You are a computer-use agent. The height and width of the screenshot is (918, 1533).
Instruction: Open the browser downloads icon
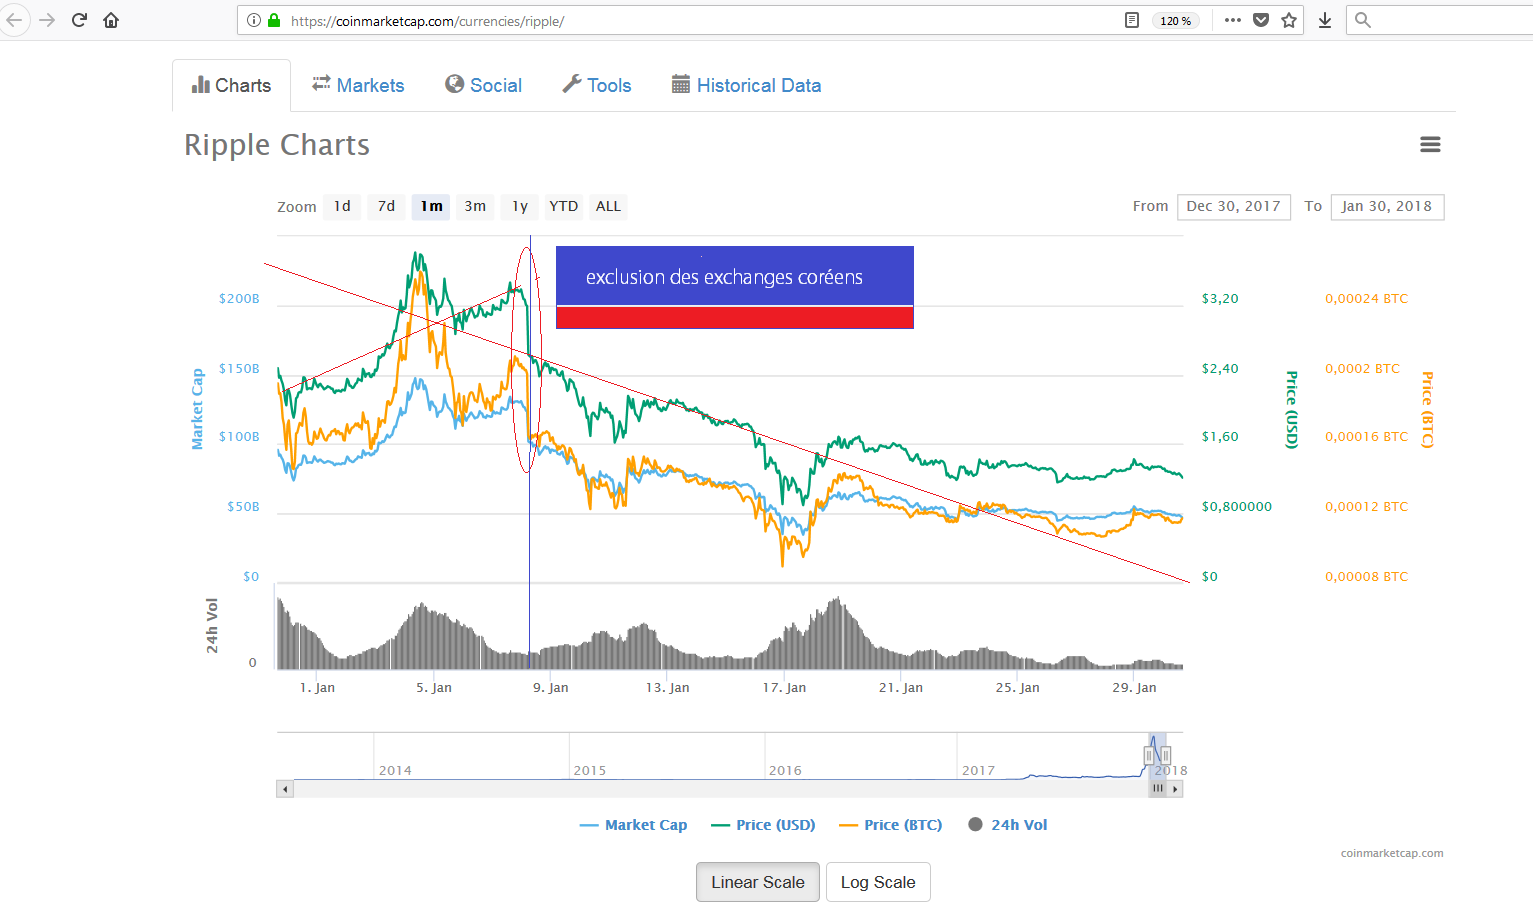pos(1324,19)
